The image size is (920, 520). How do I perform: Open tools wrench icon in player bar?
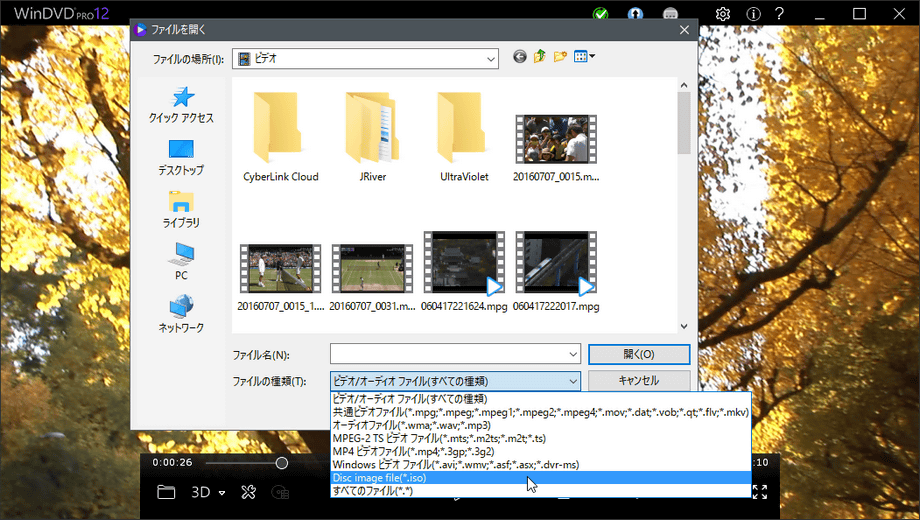[248, 492]
